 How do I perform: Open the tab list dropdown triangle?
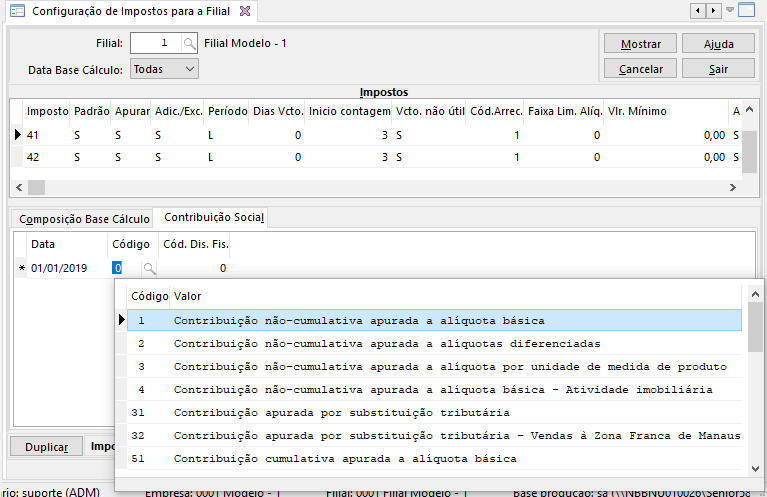pos(730,10)
